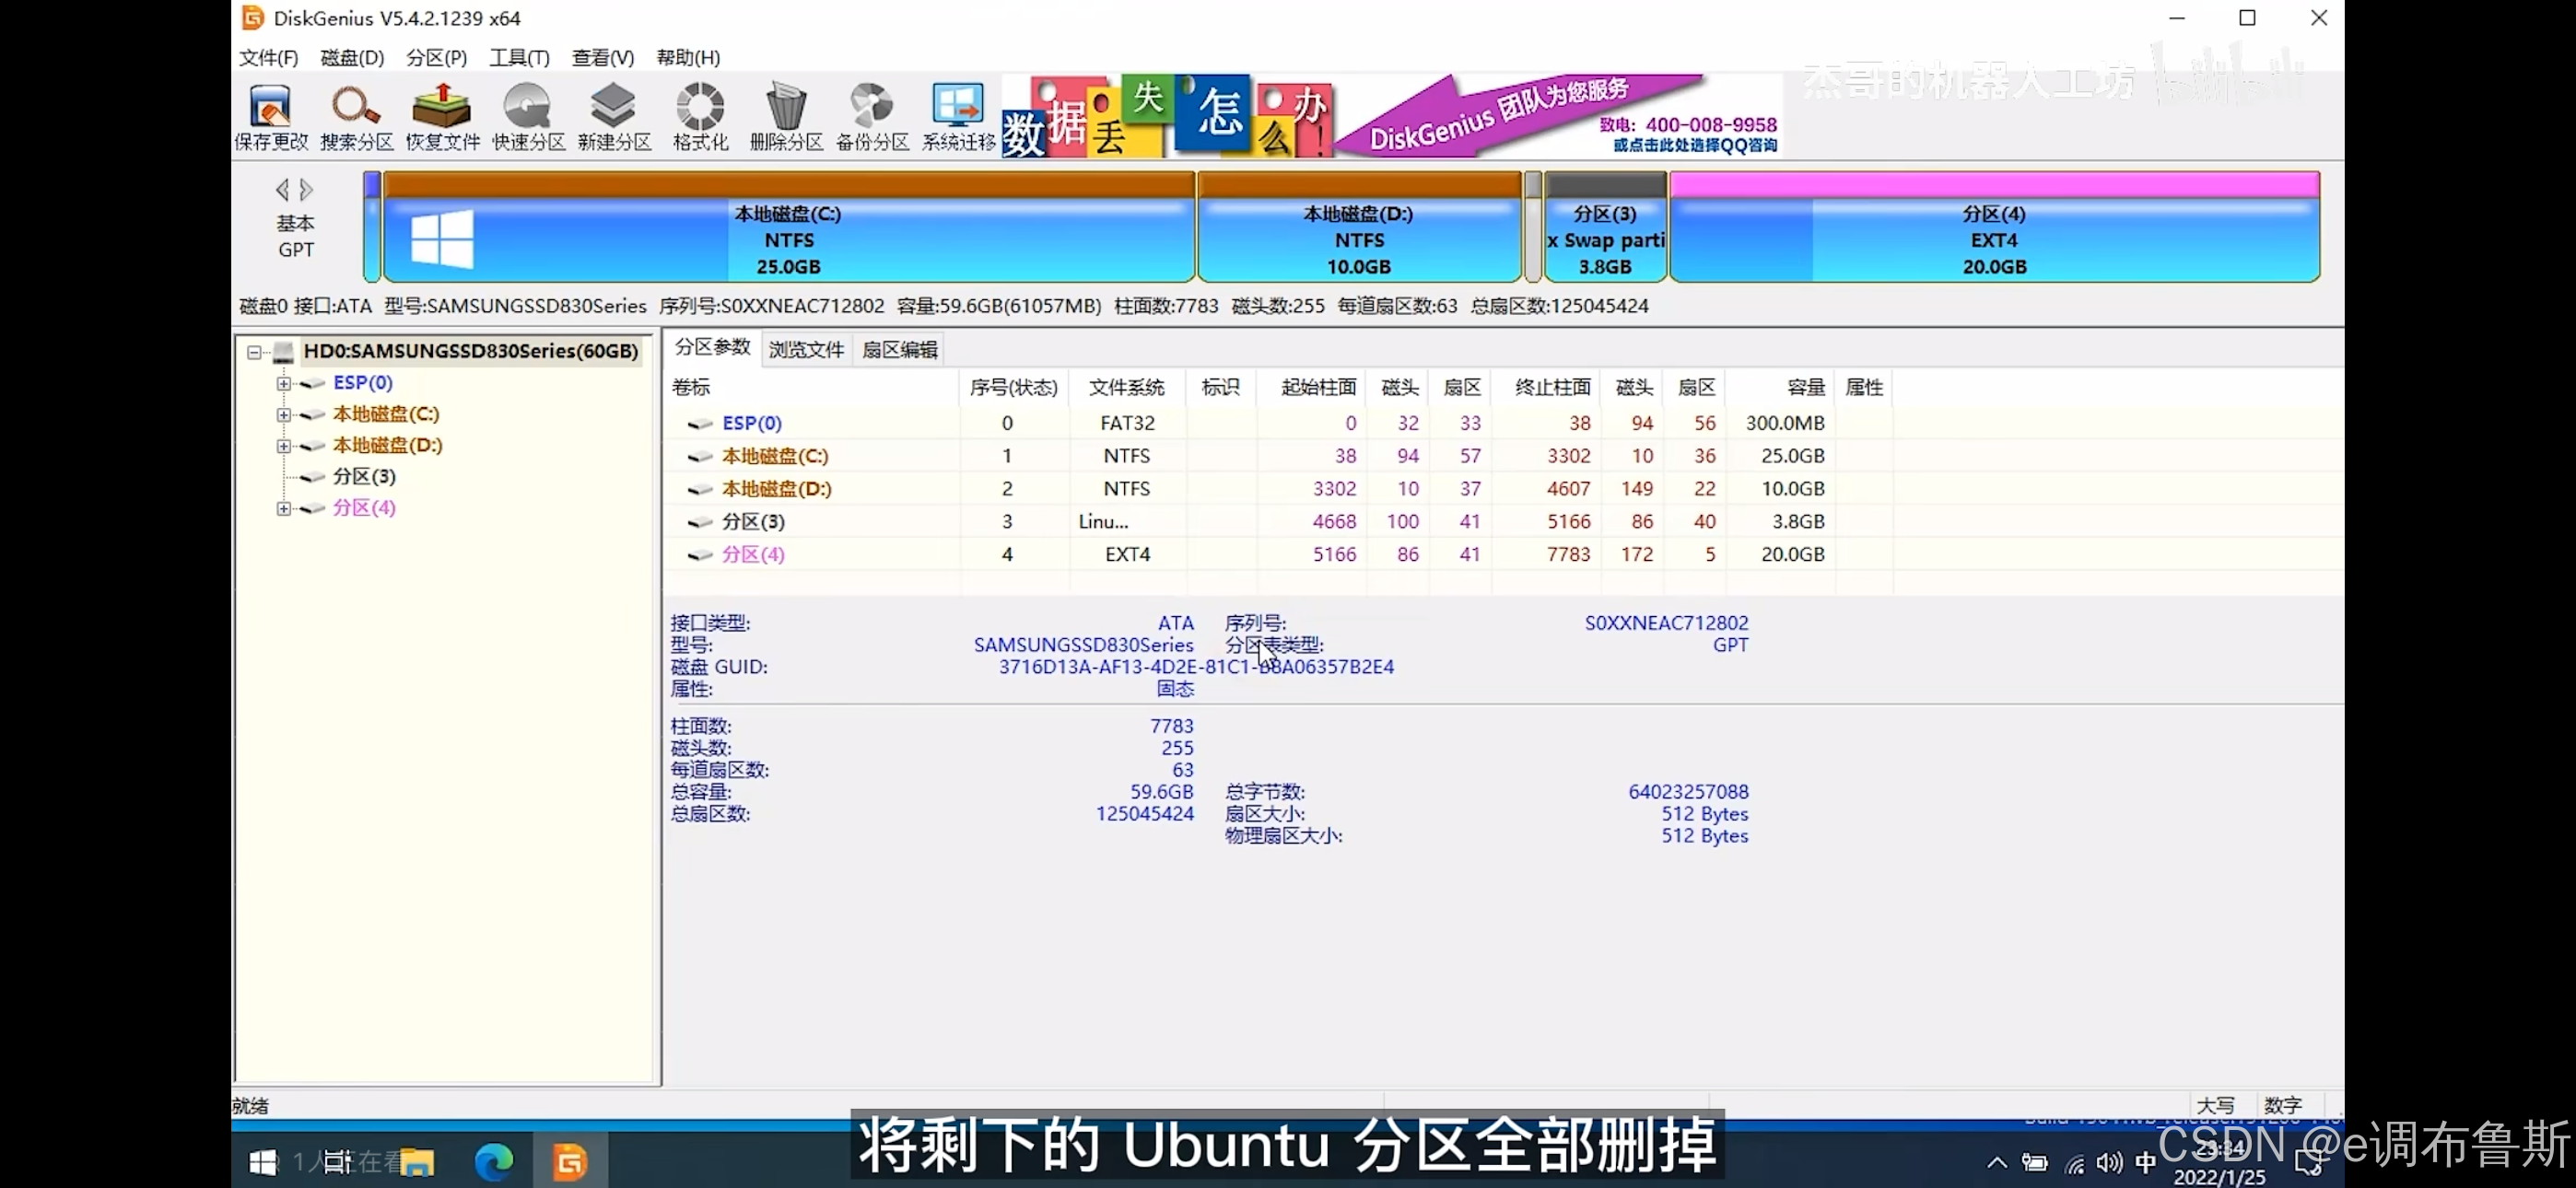Open File Explorer from the taskbar
This screenshot has width=2576, height=1188.
[x=418, y=1162]
